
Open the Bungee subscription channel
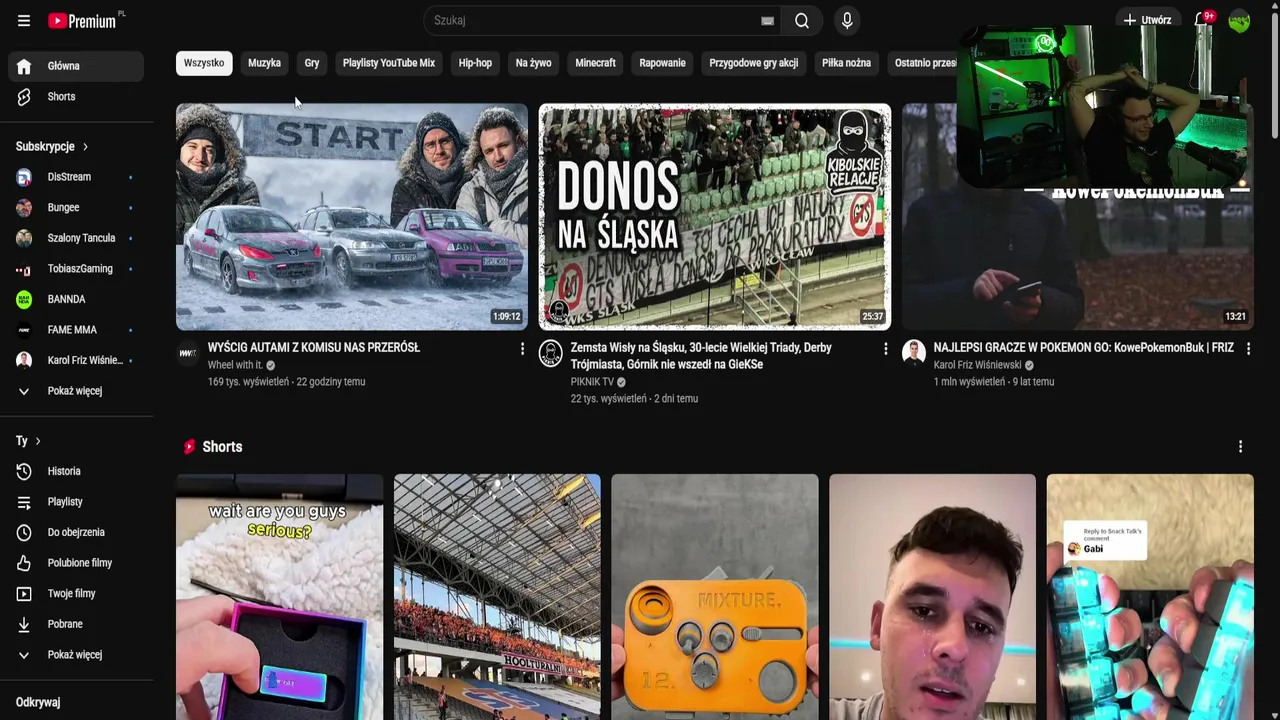point(76,208)
